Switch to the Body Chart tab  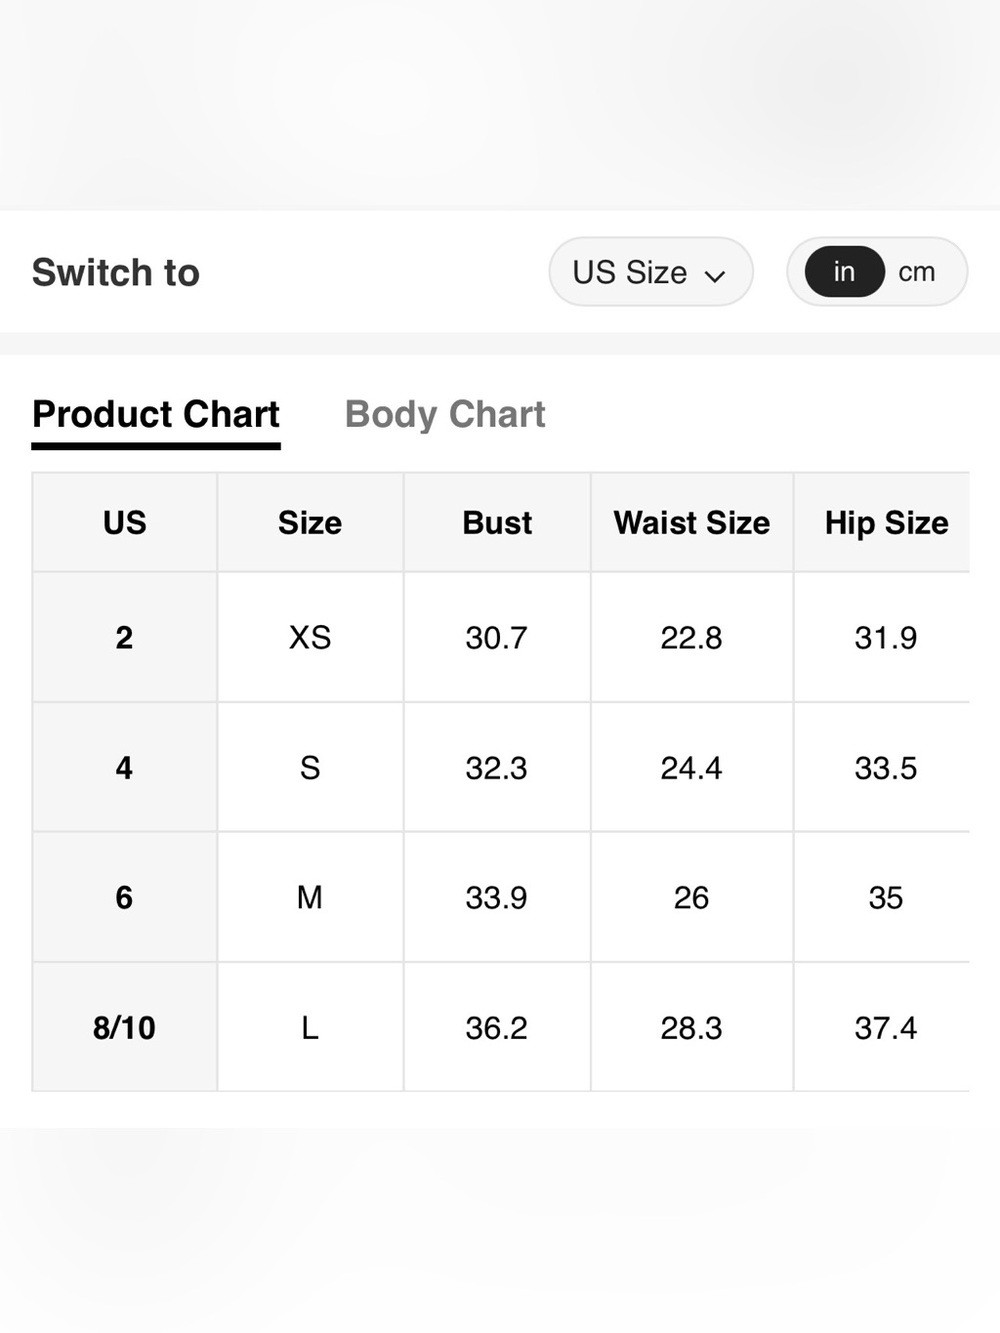[x=445, y=414]
